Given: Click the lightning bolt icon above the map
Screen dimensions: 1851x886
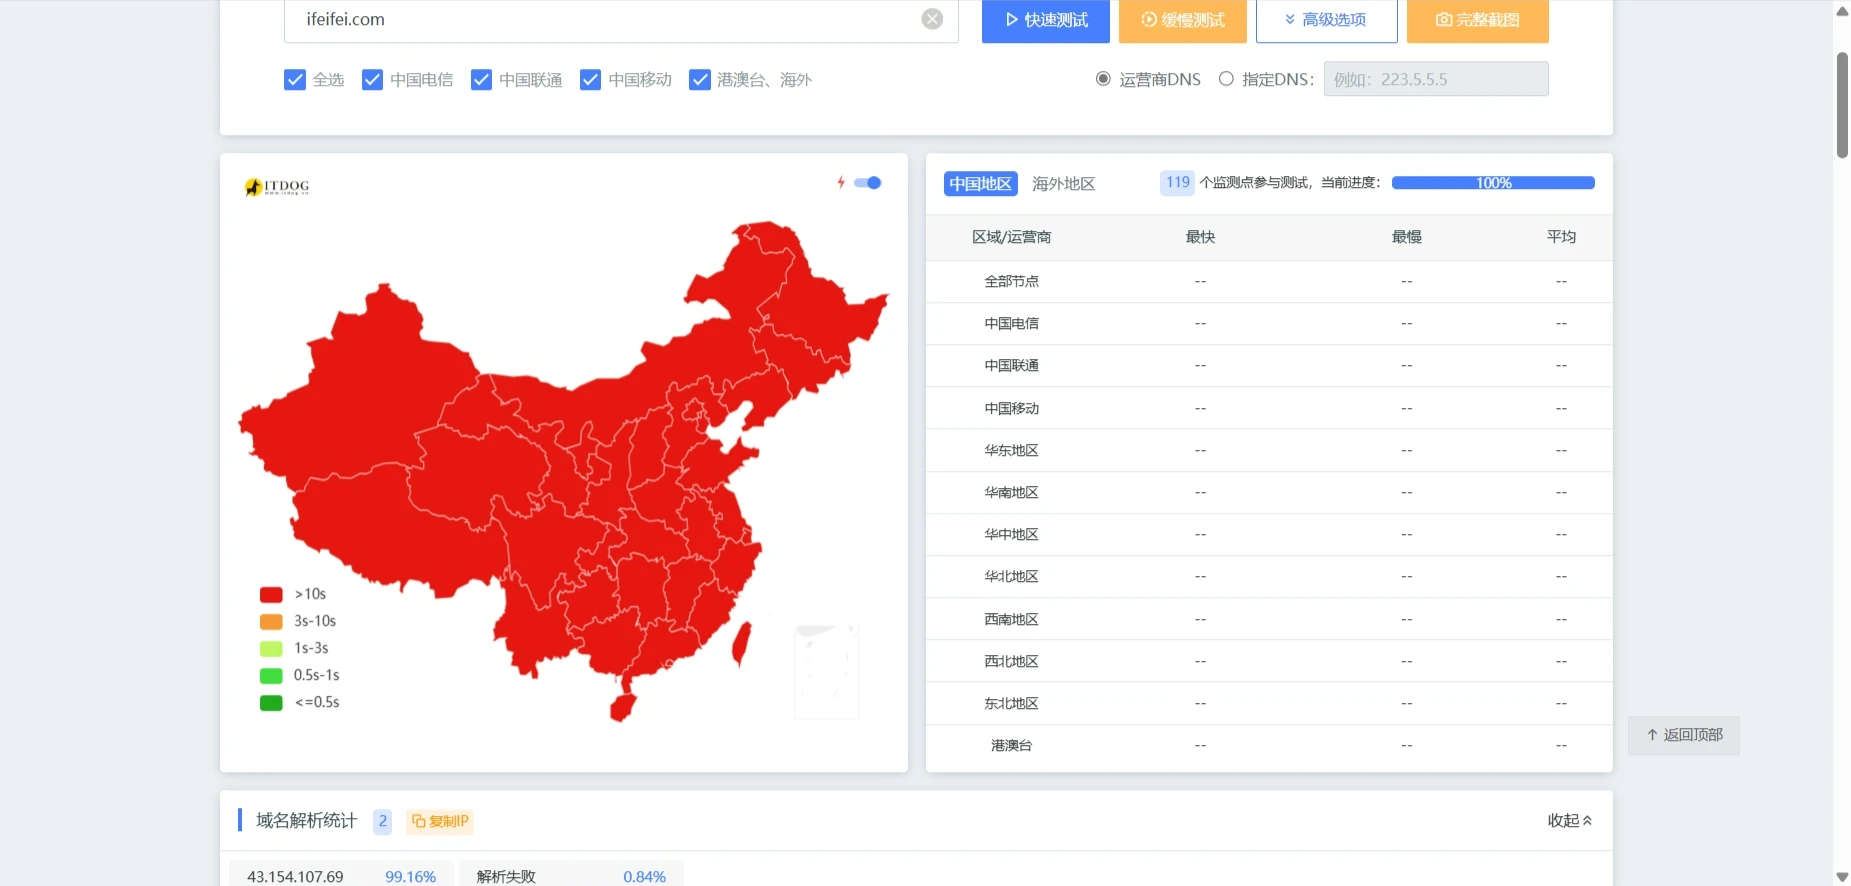Looking at the screenshot, I should pyautogui.click(x=841, y=182).
